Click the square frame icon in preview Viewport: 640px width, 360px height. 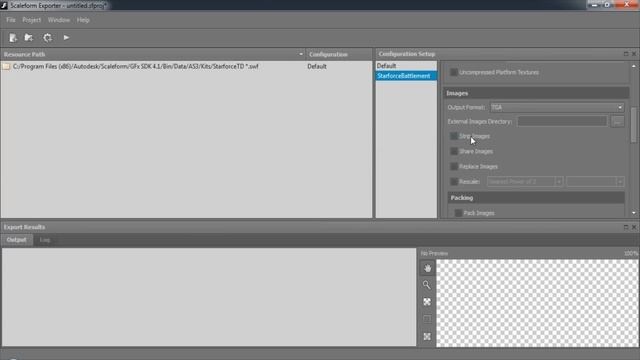tap(427, 319)
